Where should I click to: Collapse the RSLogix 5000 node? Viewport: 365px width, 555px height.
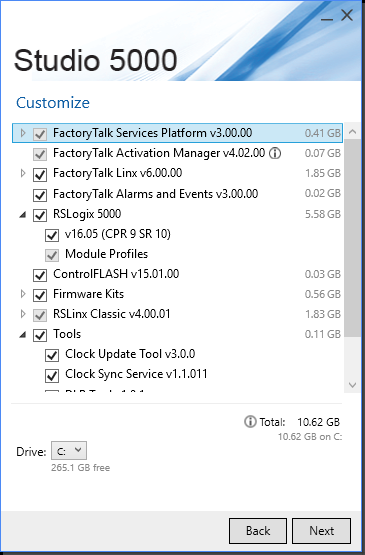pos(23,214)
